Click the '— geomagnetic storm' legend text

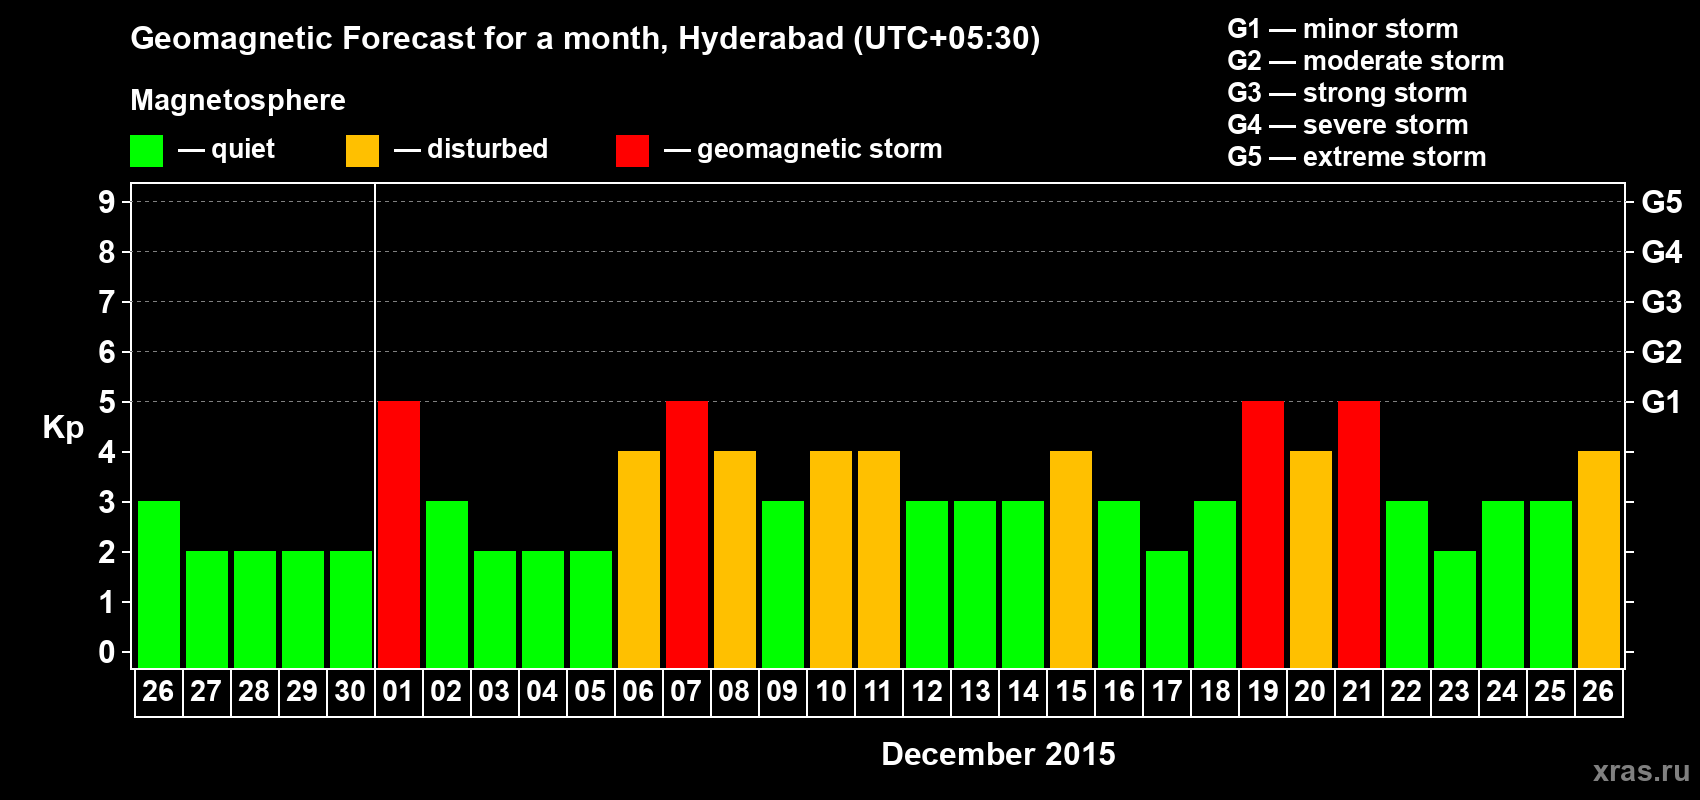pos(803,149)
